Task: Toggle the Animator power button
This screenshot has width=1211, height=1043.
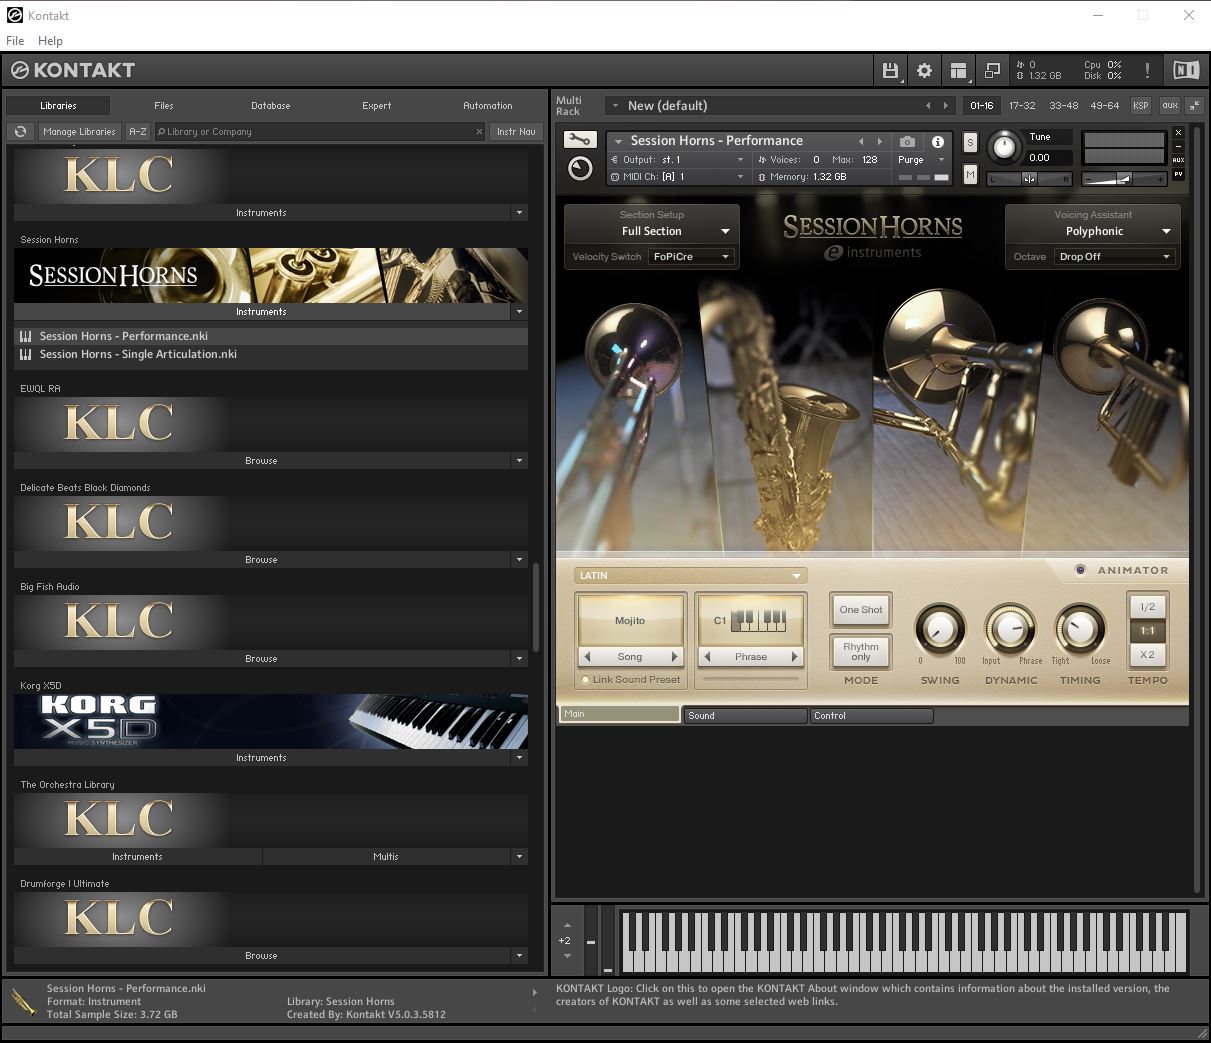Action: (1080, 570)
